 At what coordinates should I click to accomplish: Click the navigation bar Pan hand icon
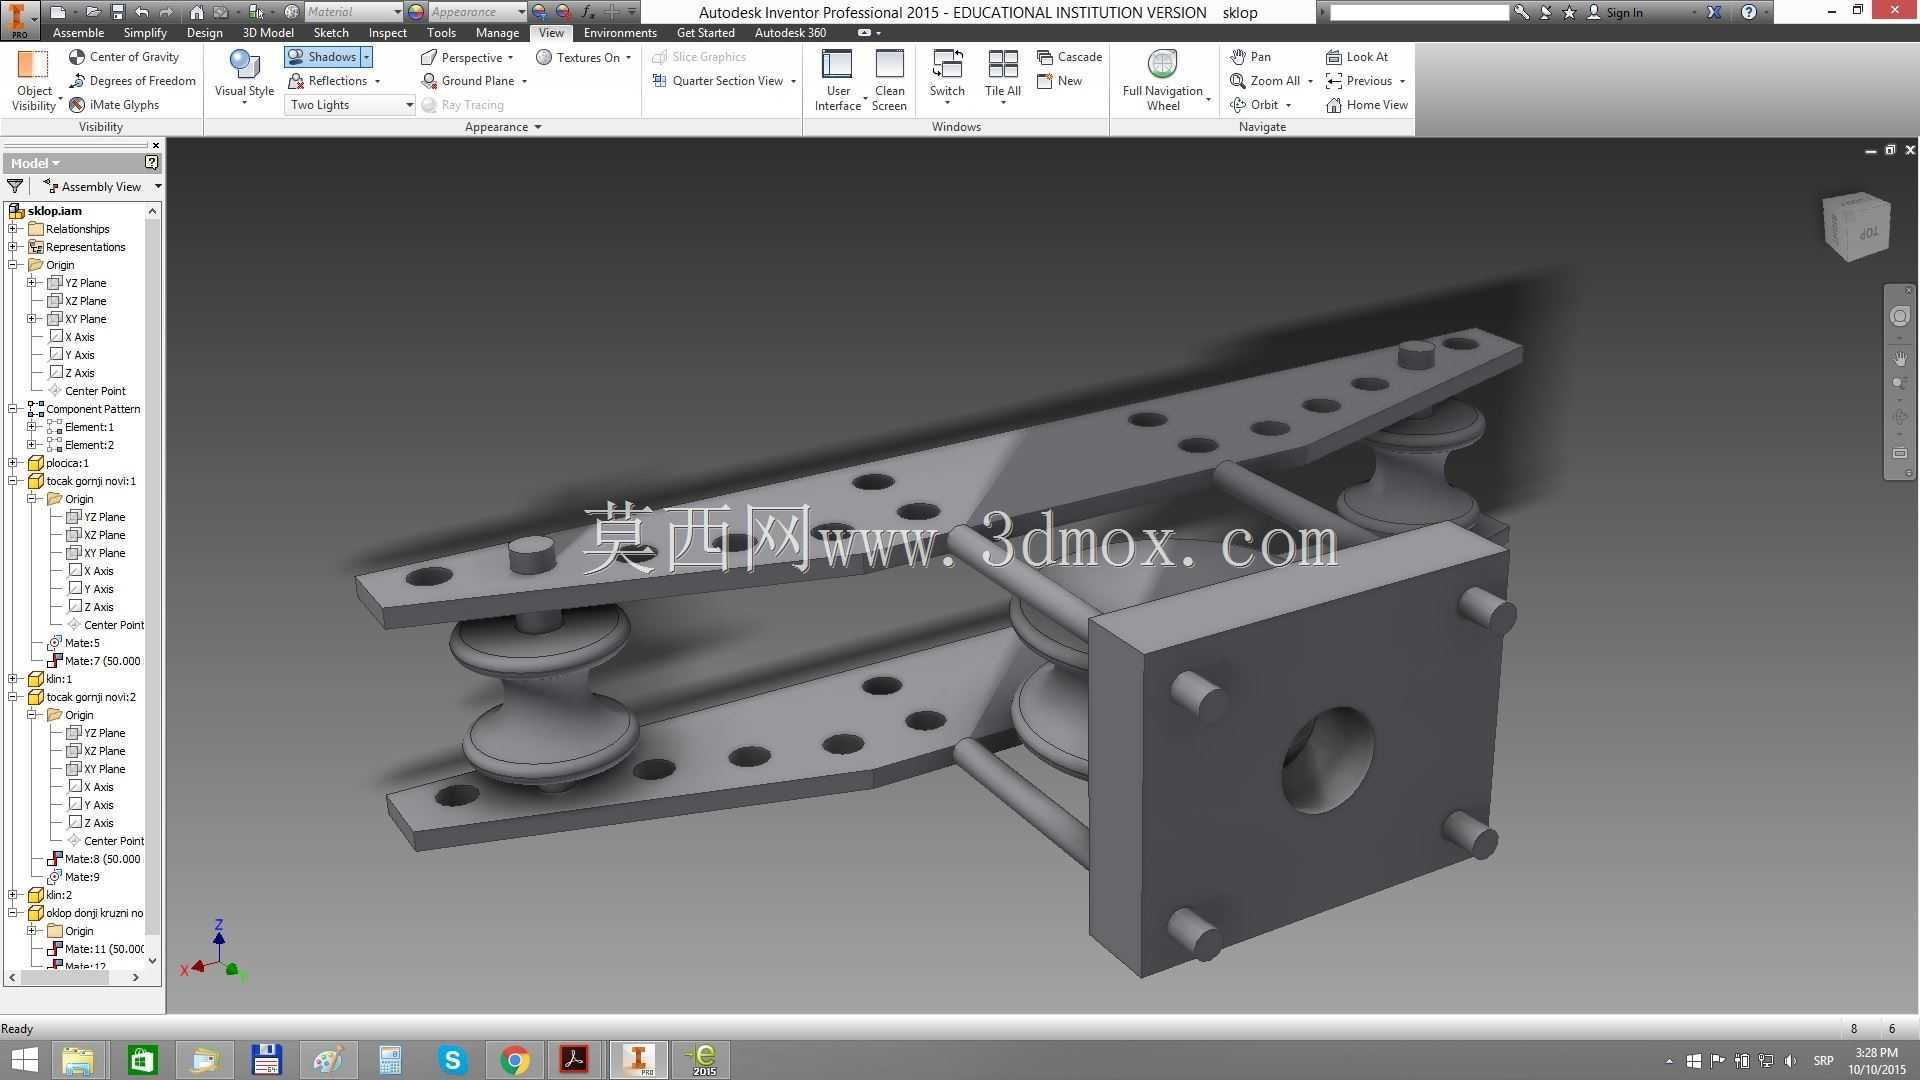[x=1900, y=358]
